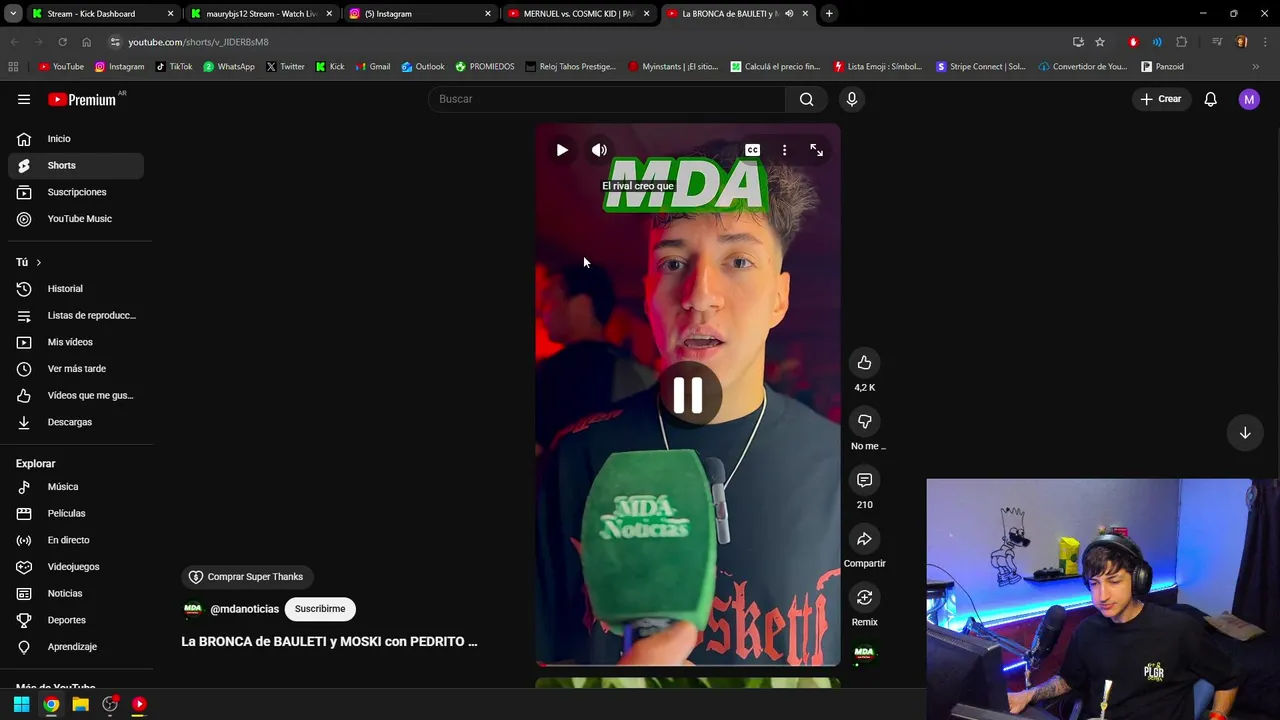Open a new browser tab
The image size is (1280, 720).
point(829,14)
